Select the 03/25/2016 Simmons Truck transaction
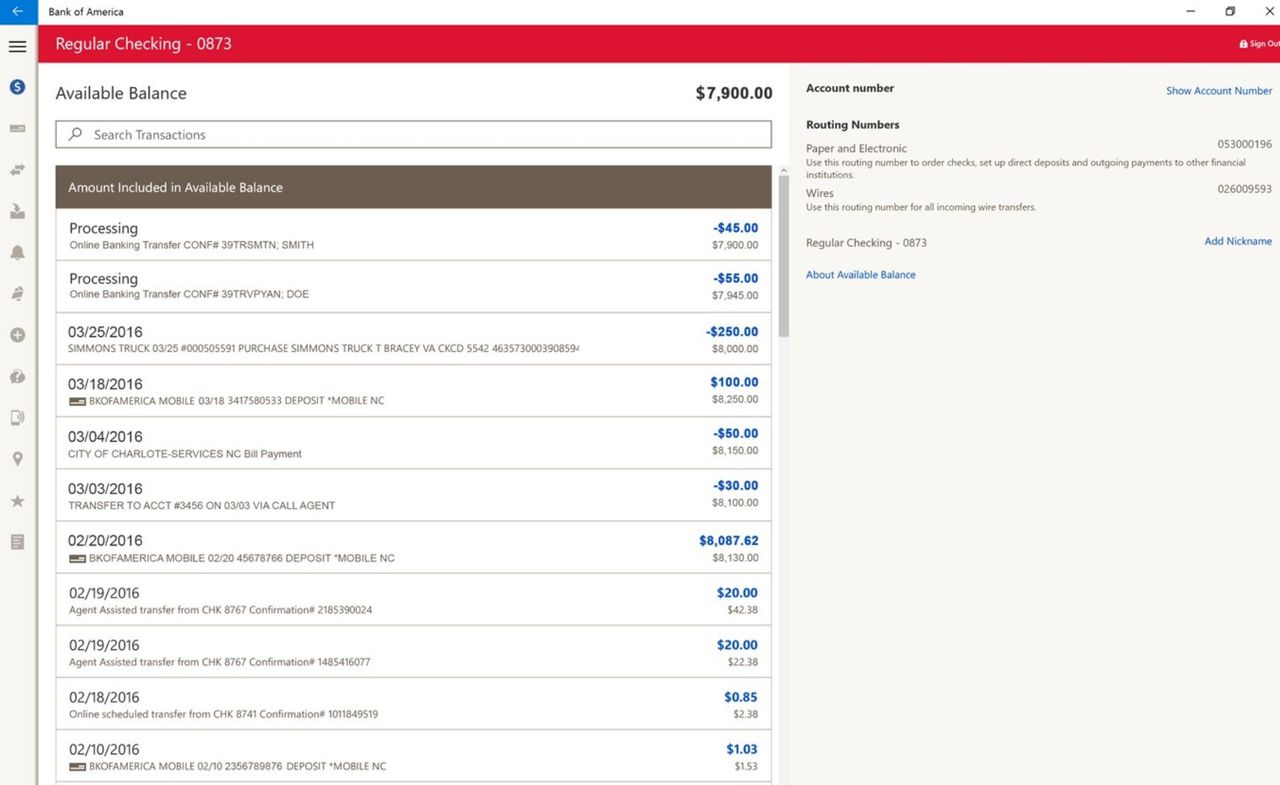The width and height of the screenshot is (1280, 785). 413,339
